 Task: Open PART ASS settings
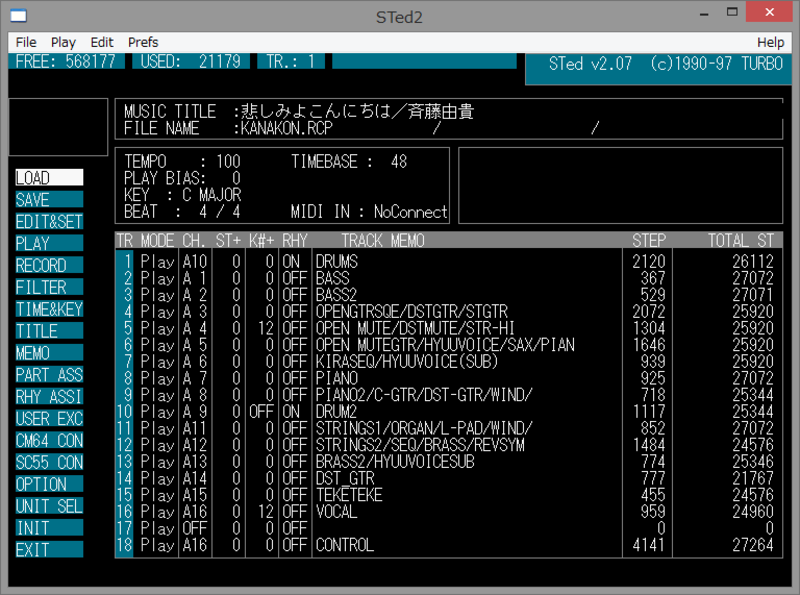click(x=49, y=375)
